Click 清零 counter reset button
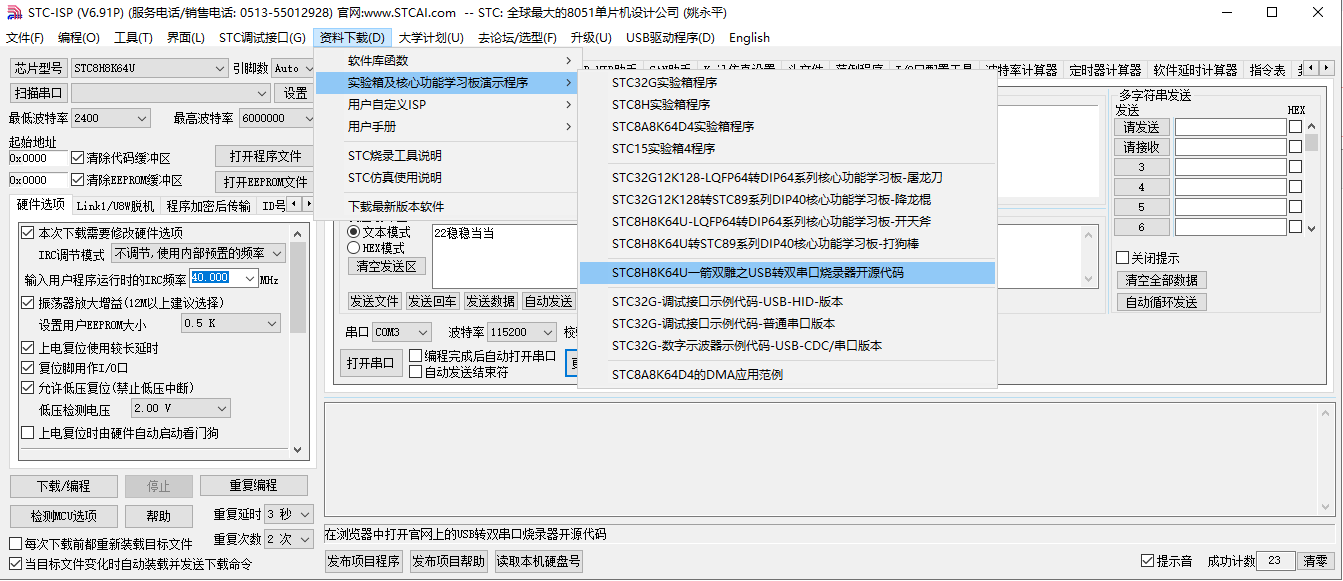Image resolution: width=1343 pixels, height=581 pixels. pos(1316,562)
